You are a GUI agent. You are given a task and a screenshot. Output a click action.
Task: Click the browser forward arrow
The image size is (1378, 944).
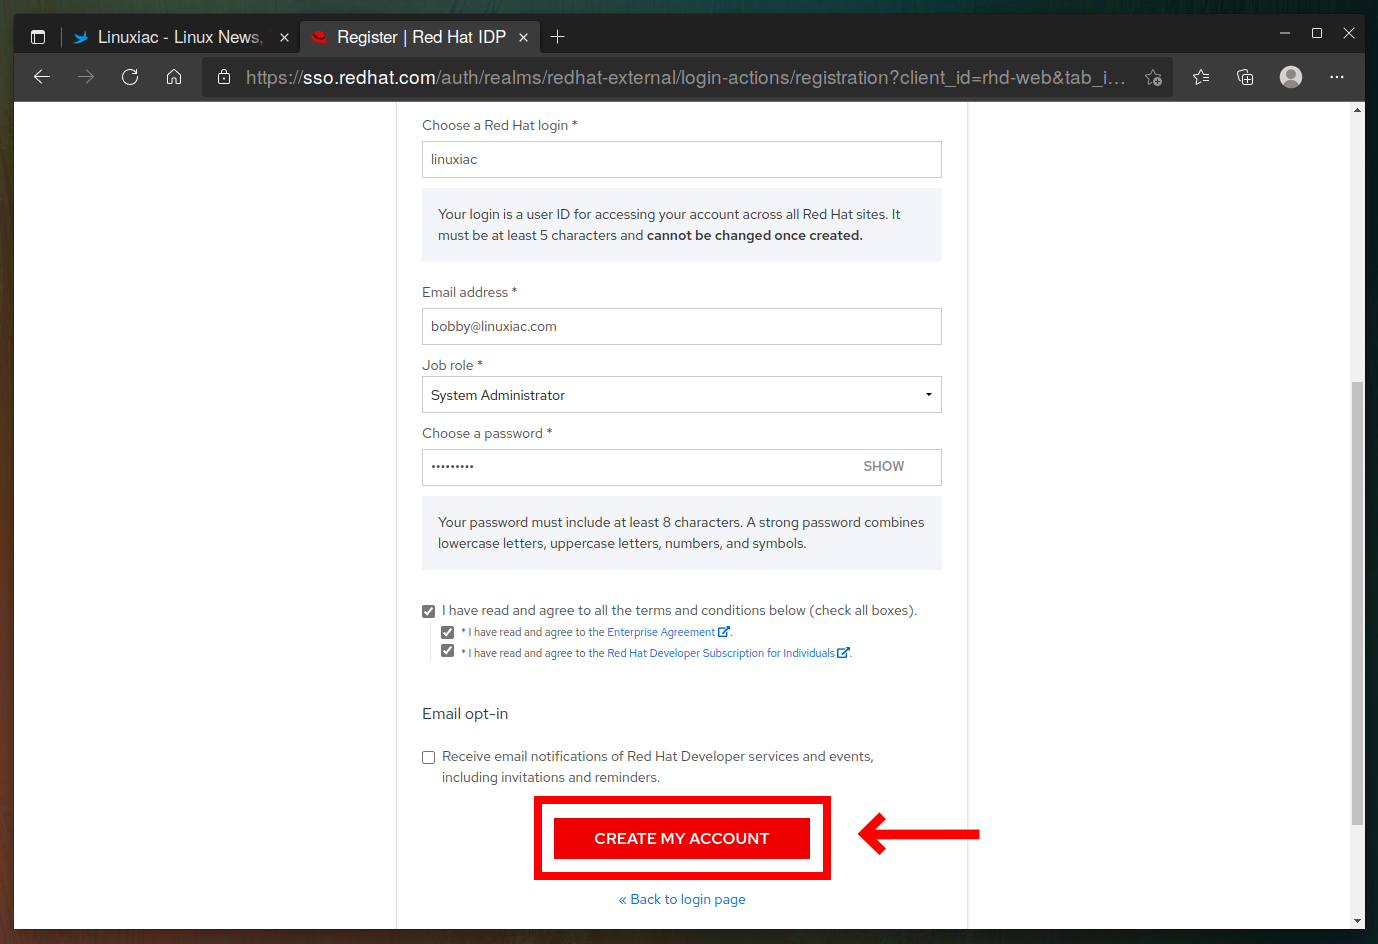86,77
